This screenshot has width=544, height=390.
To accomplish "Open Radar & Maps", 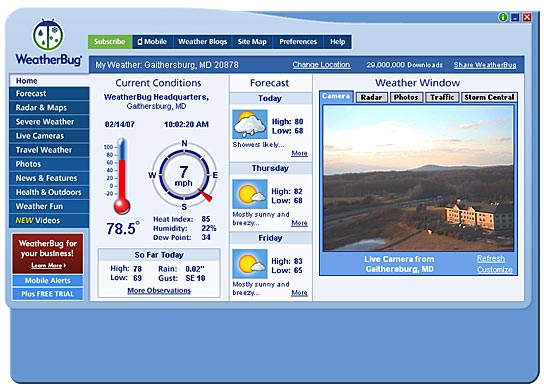I will (49, 108).
